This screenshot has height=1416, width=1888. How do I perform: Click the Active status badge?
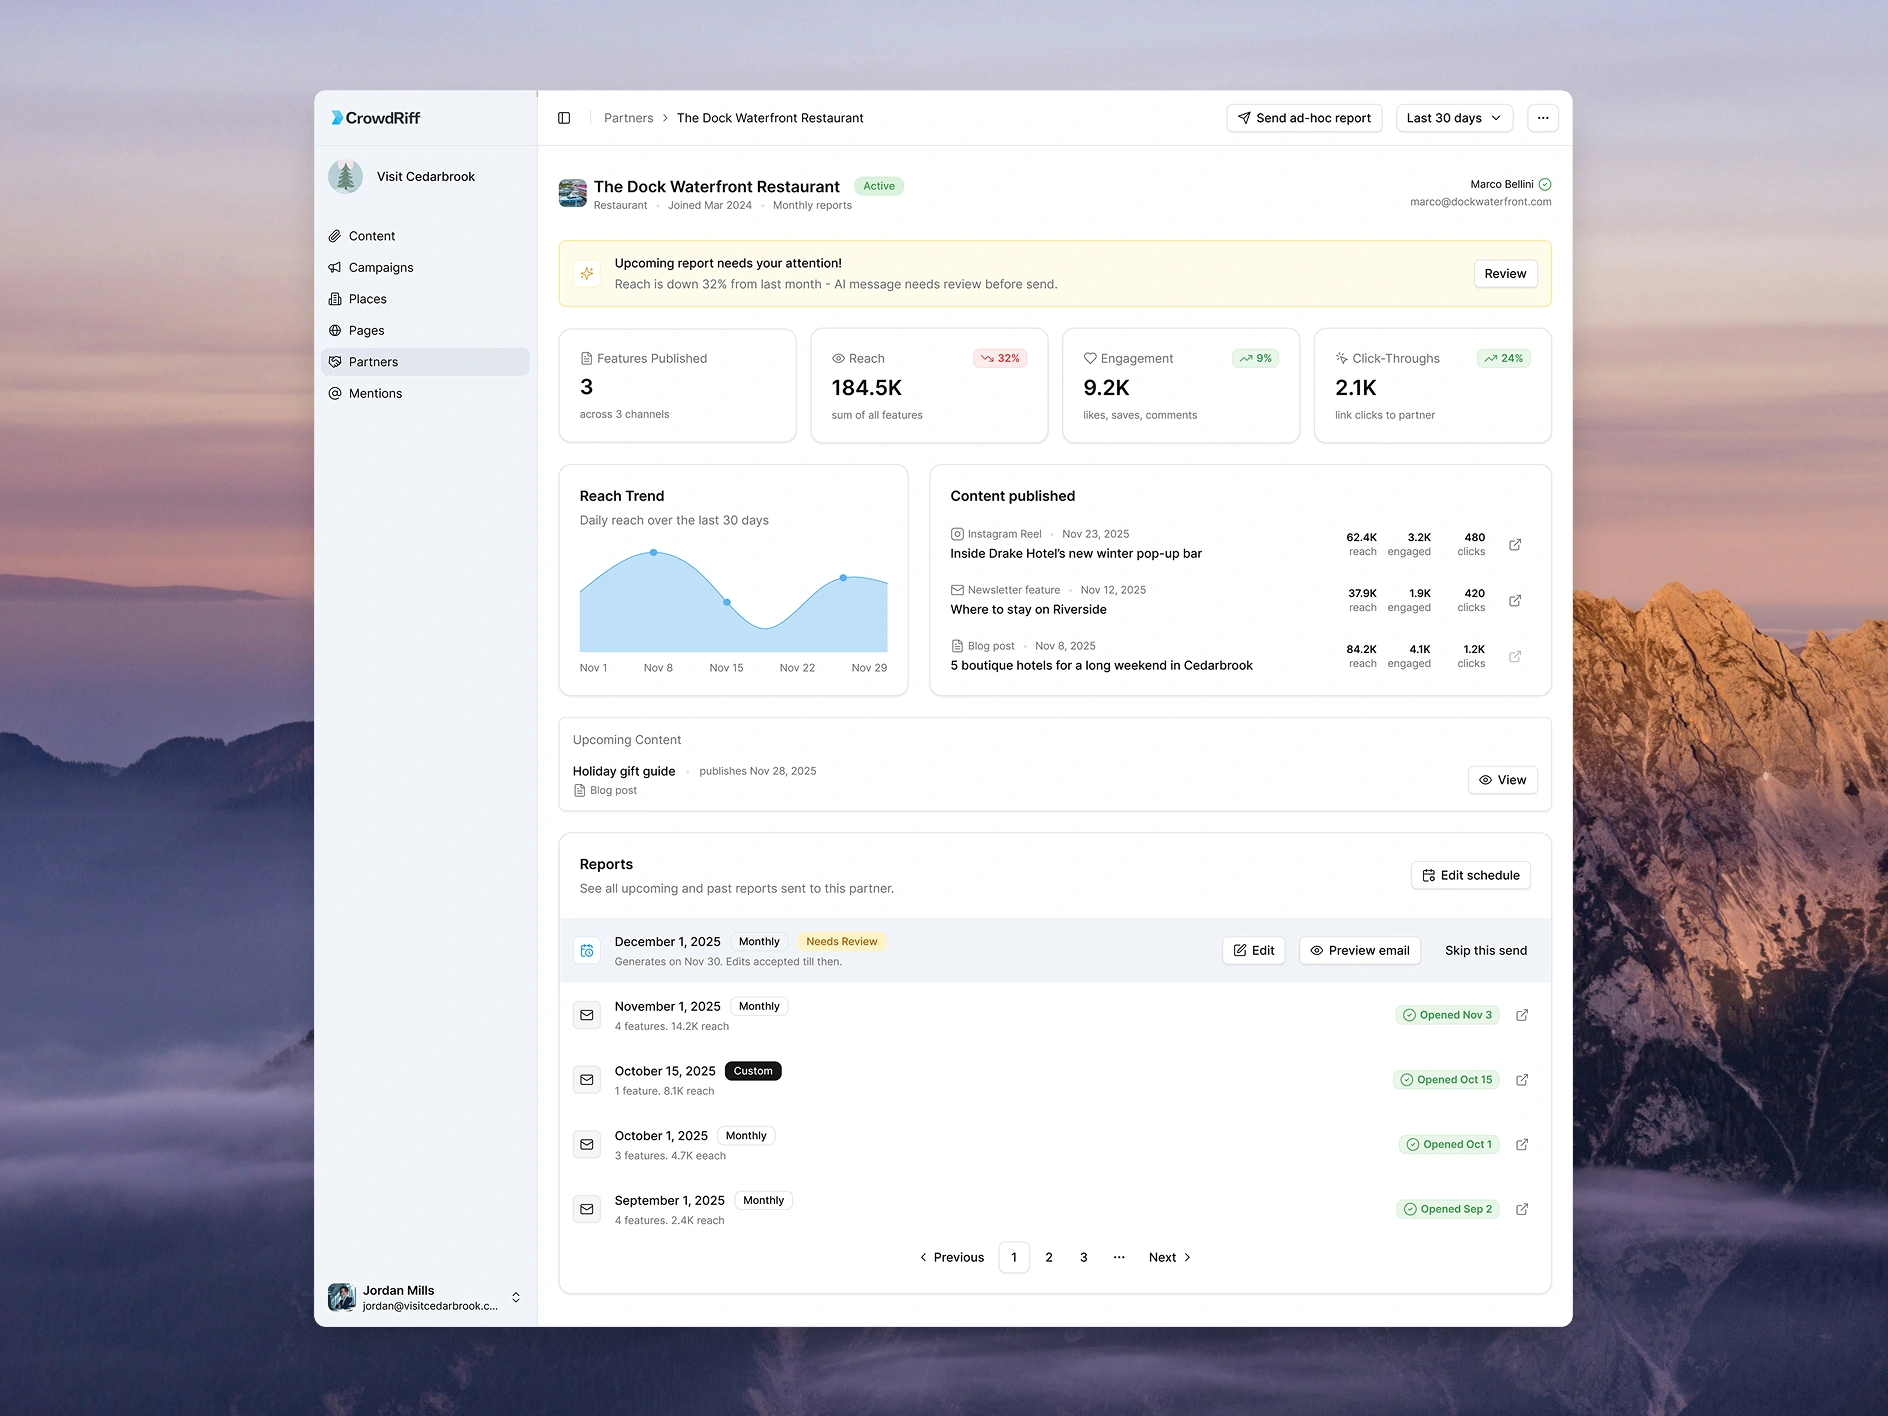879,186
